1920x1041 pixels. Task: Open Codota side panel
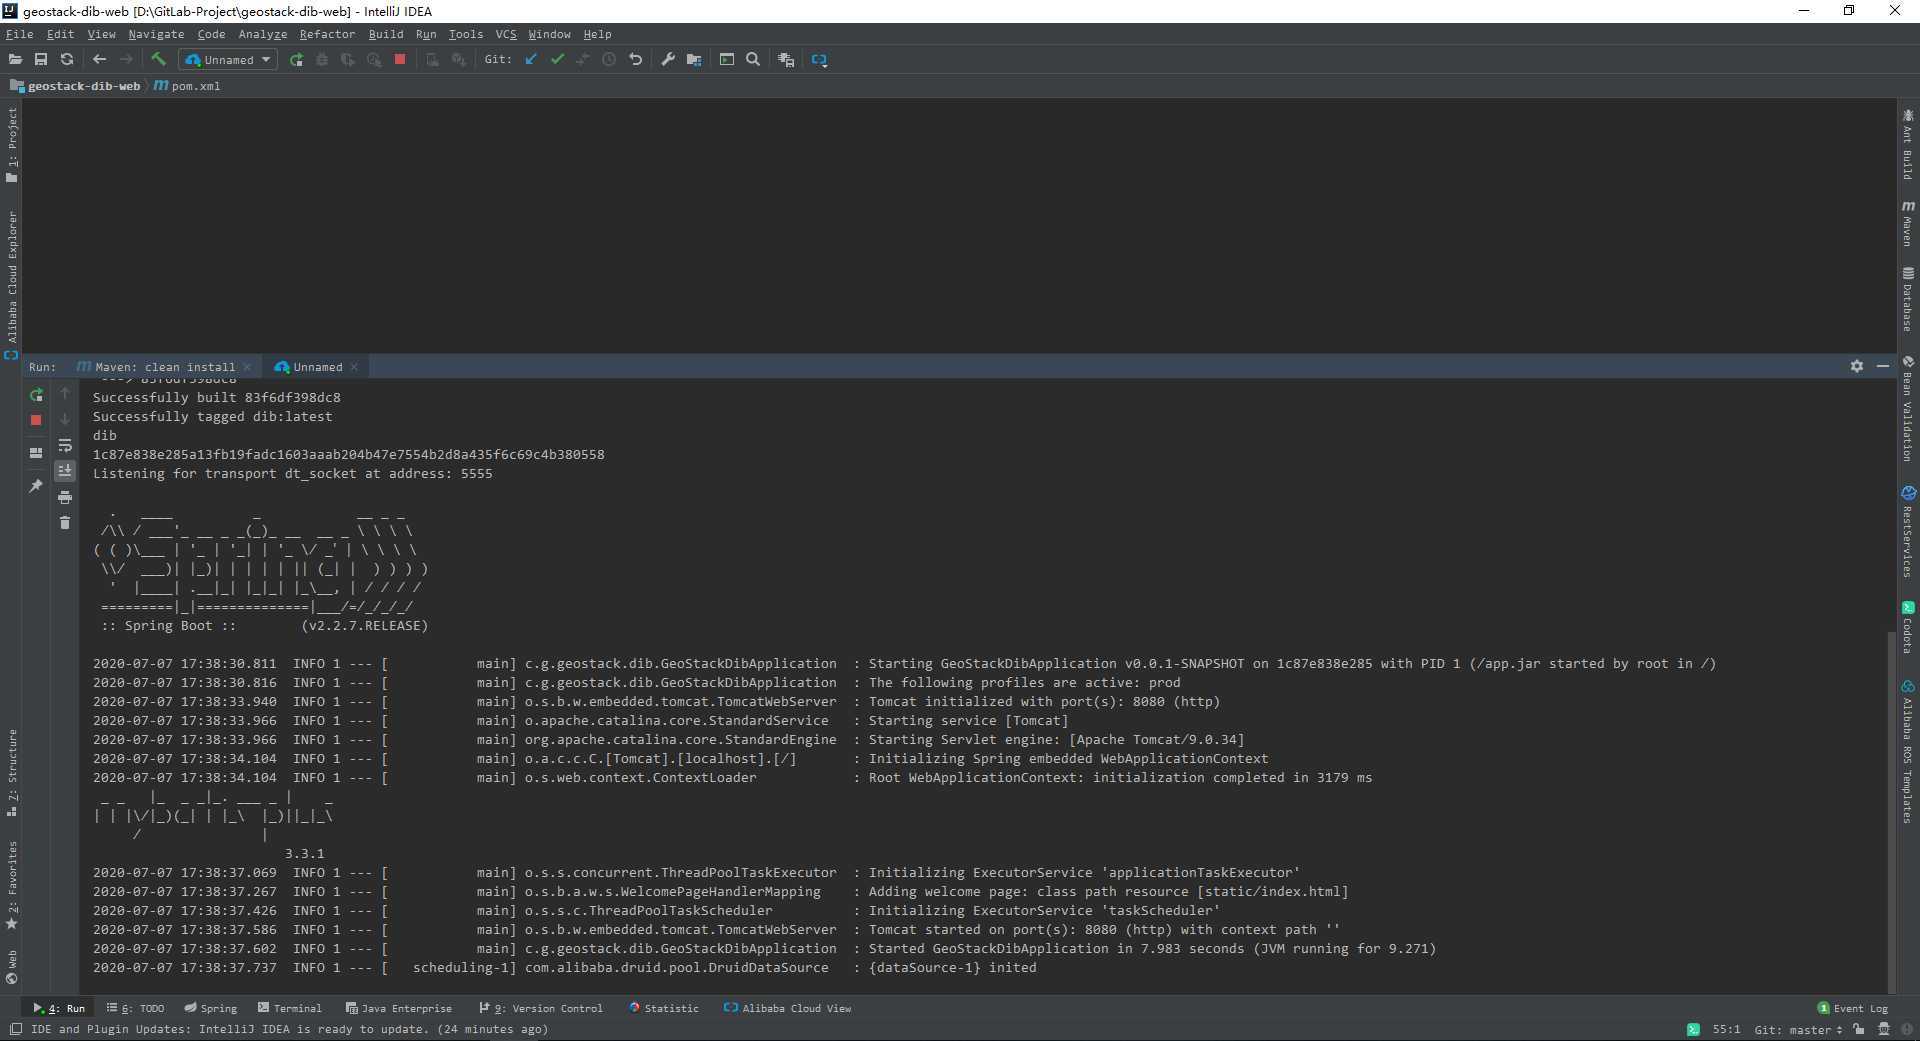1908,628
